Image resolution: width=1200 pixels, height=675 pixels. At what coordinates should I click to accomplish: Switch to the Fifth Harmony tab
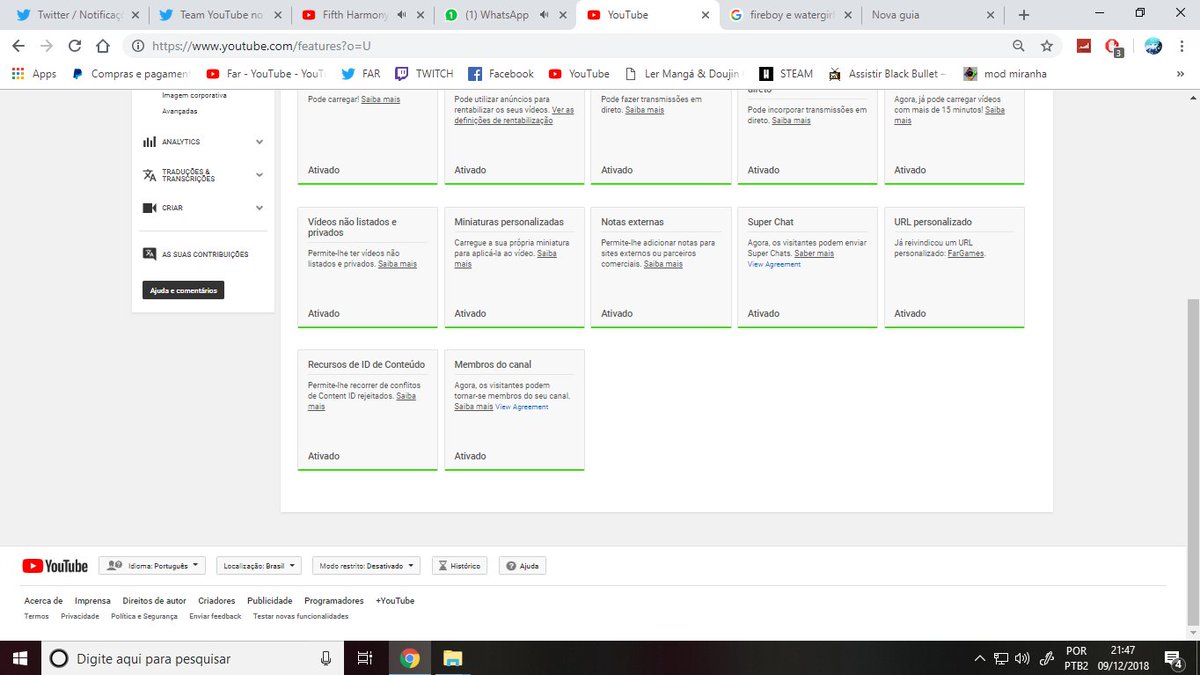[x=364, y=15]
